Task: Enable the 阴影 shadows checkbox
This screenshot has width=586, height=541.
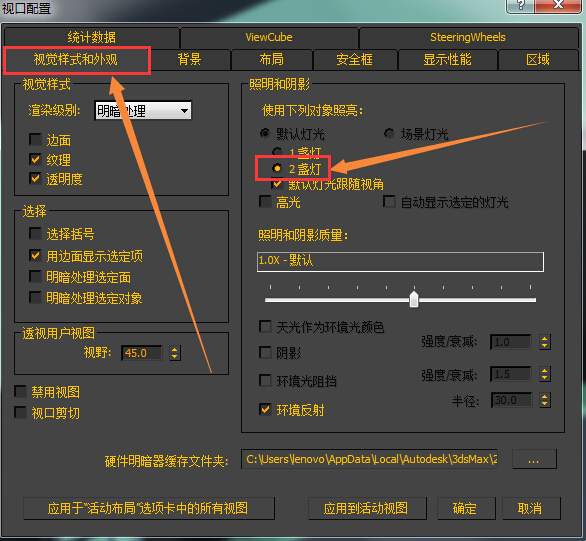Action: [x=265, y=352]
